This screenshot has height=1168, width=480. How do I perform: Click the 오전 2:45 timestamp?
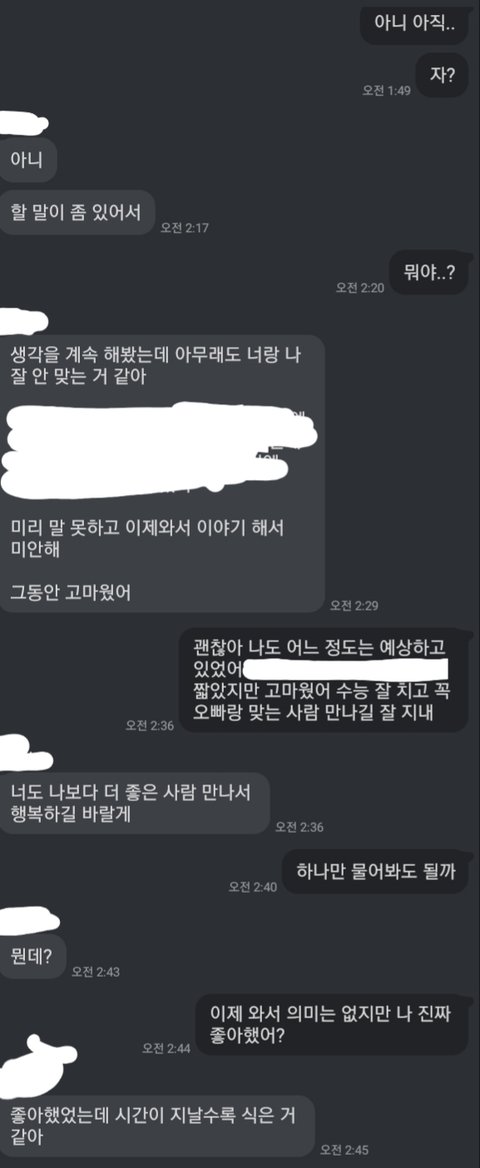(x=344, y=1149)
